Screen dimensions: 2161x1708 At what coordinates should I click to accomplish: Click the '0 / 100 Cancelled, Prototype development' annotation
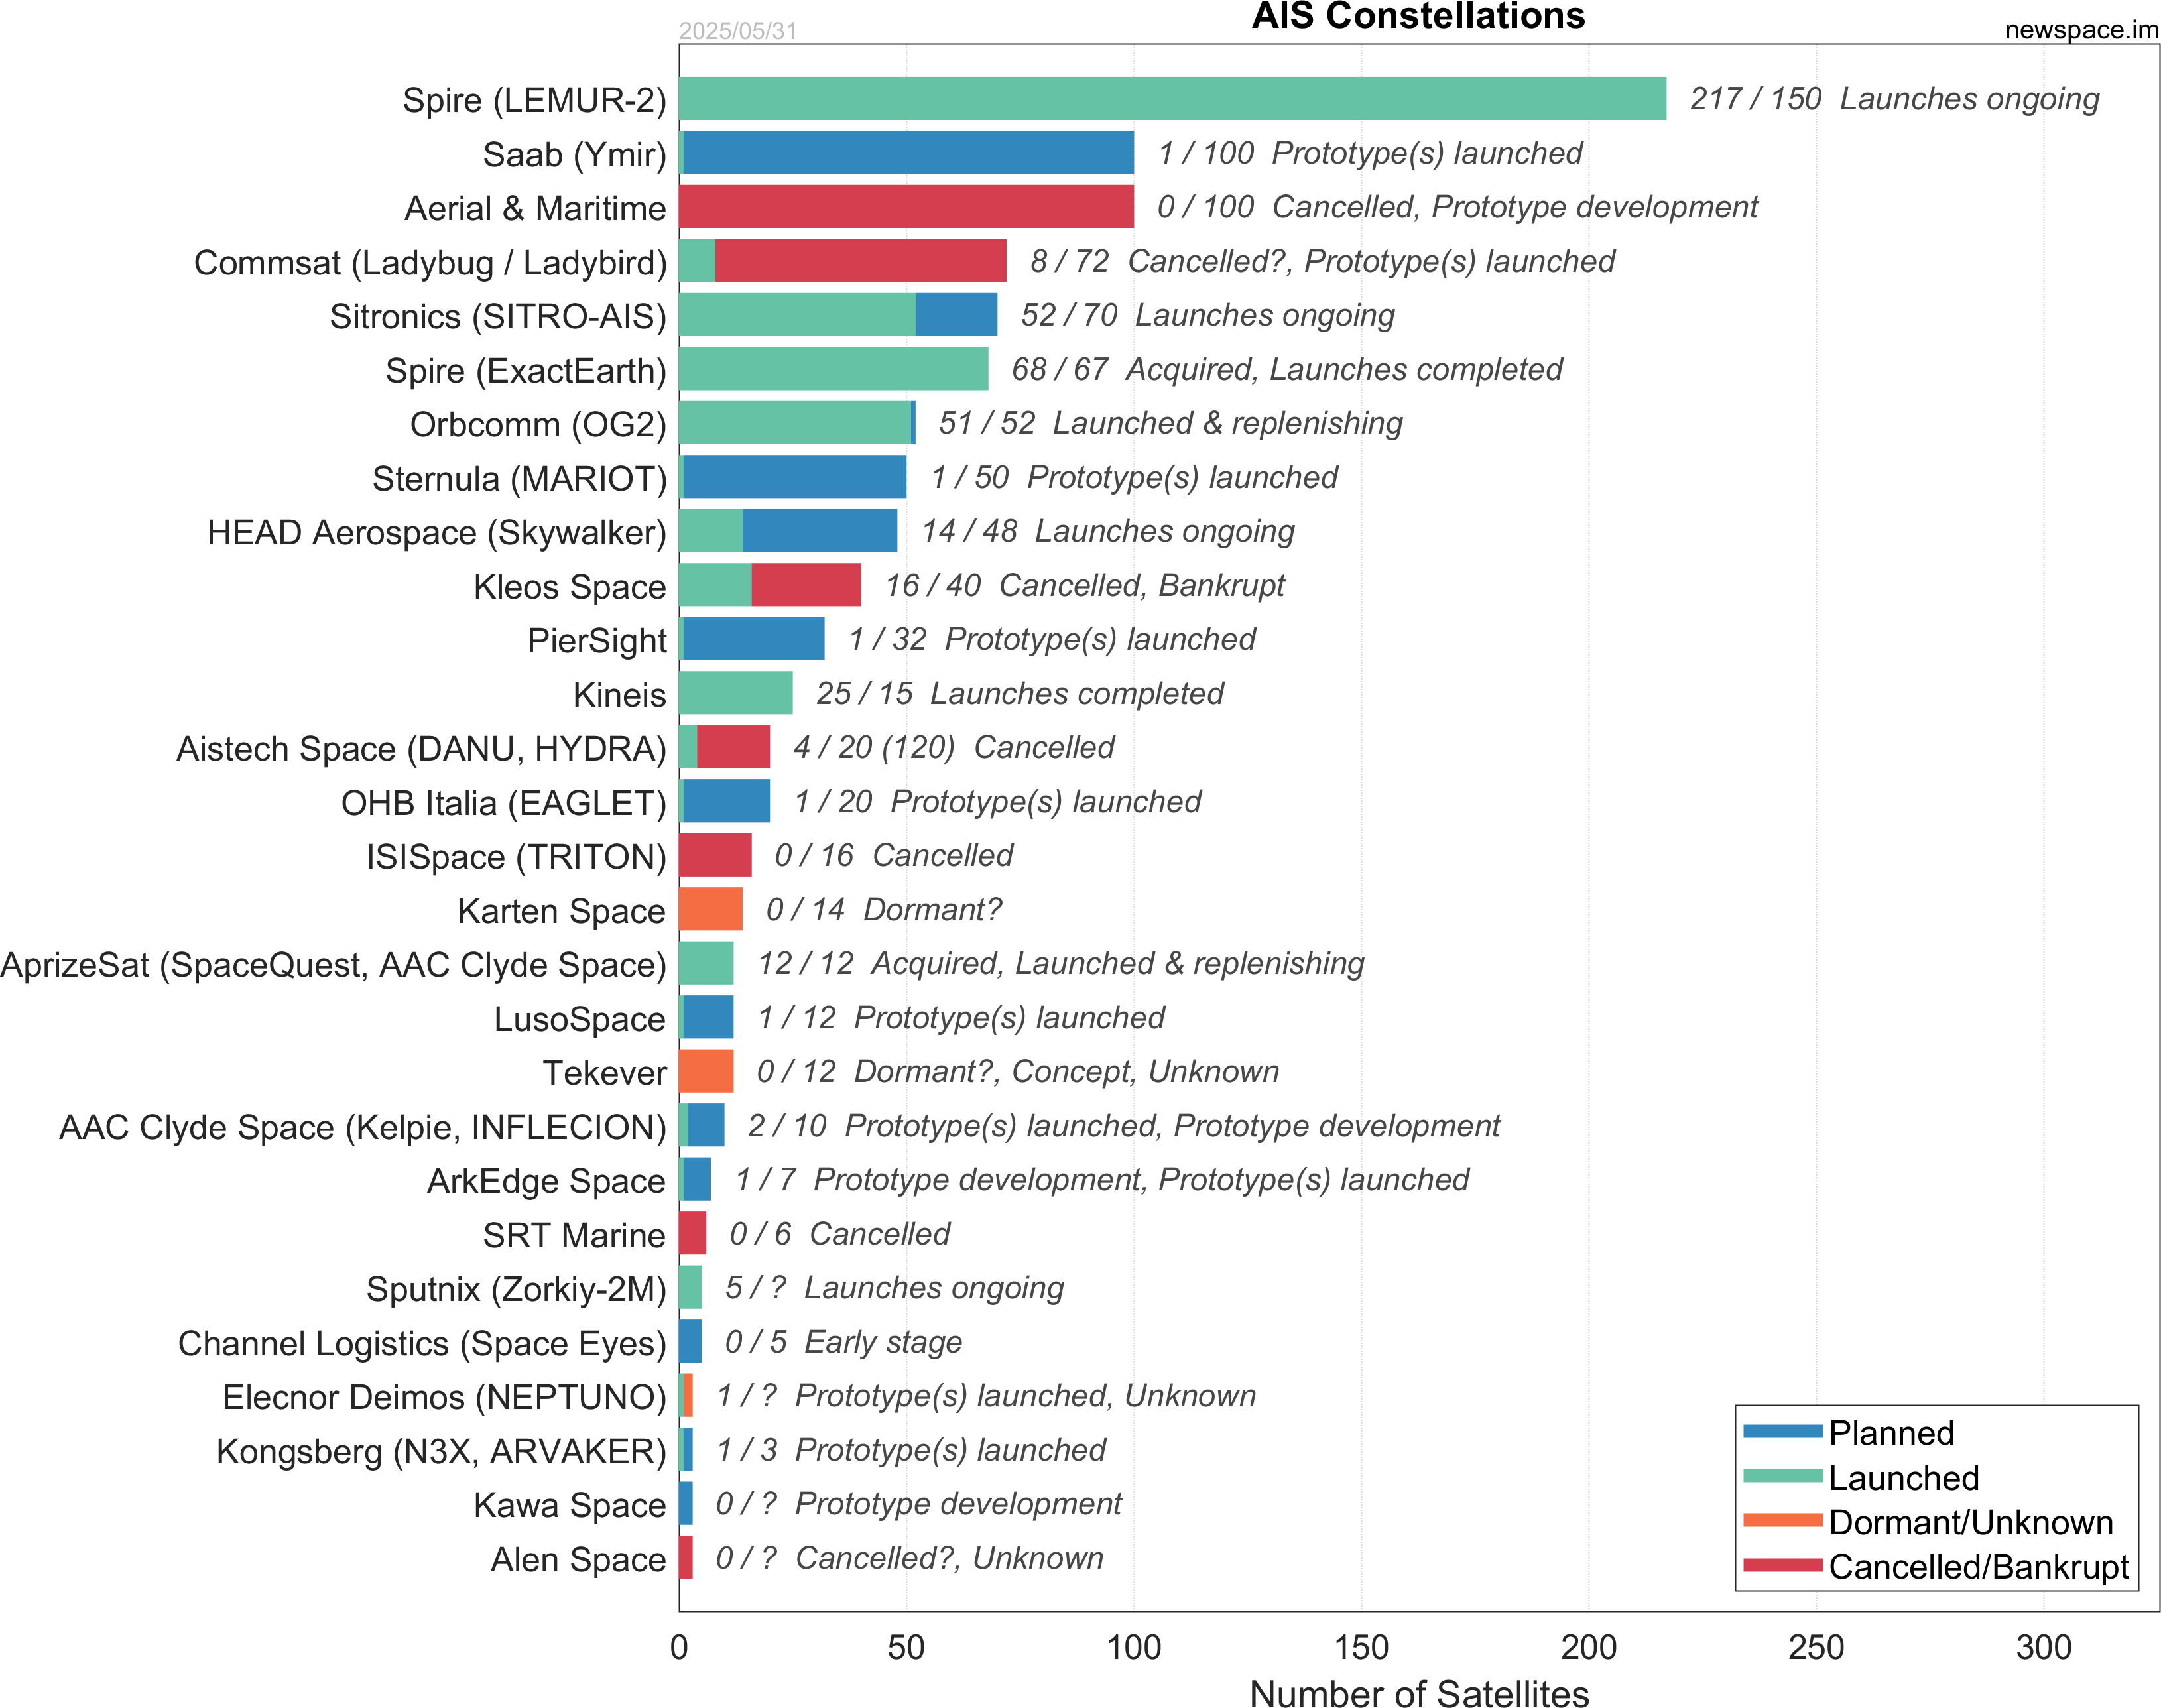1457,206
